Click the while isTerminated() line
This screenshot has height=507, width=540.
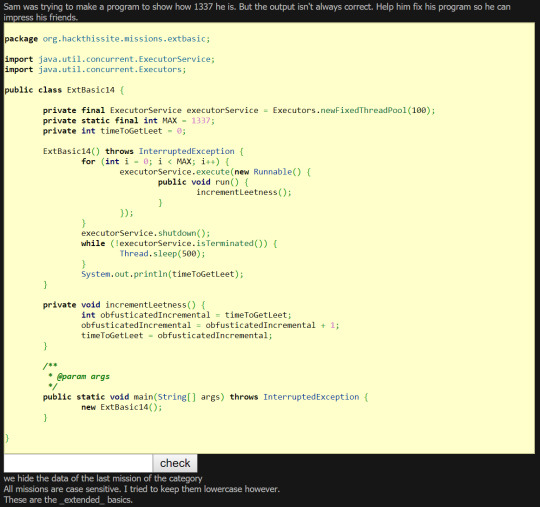[x=179, y=244]
